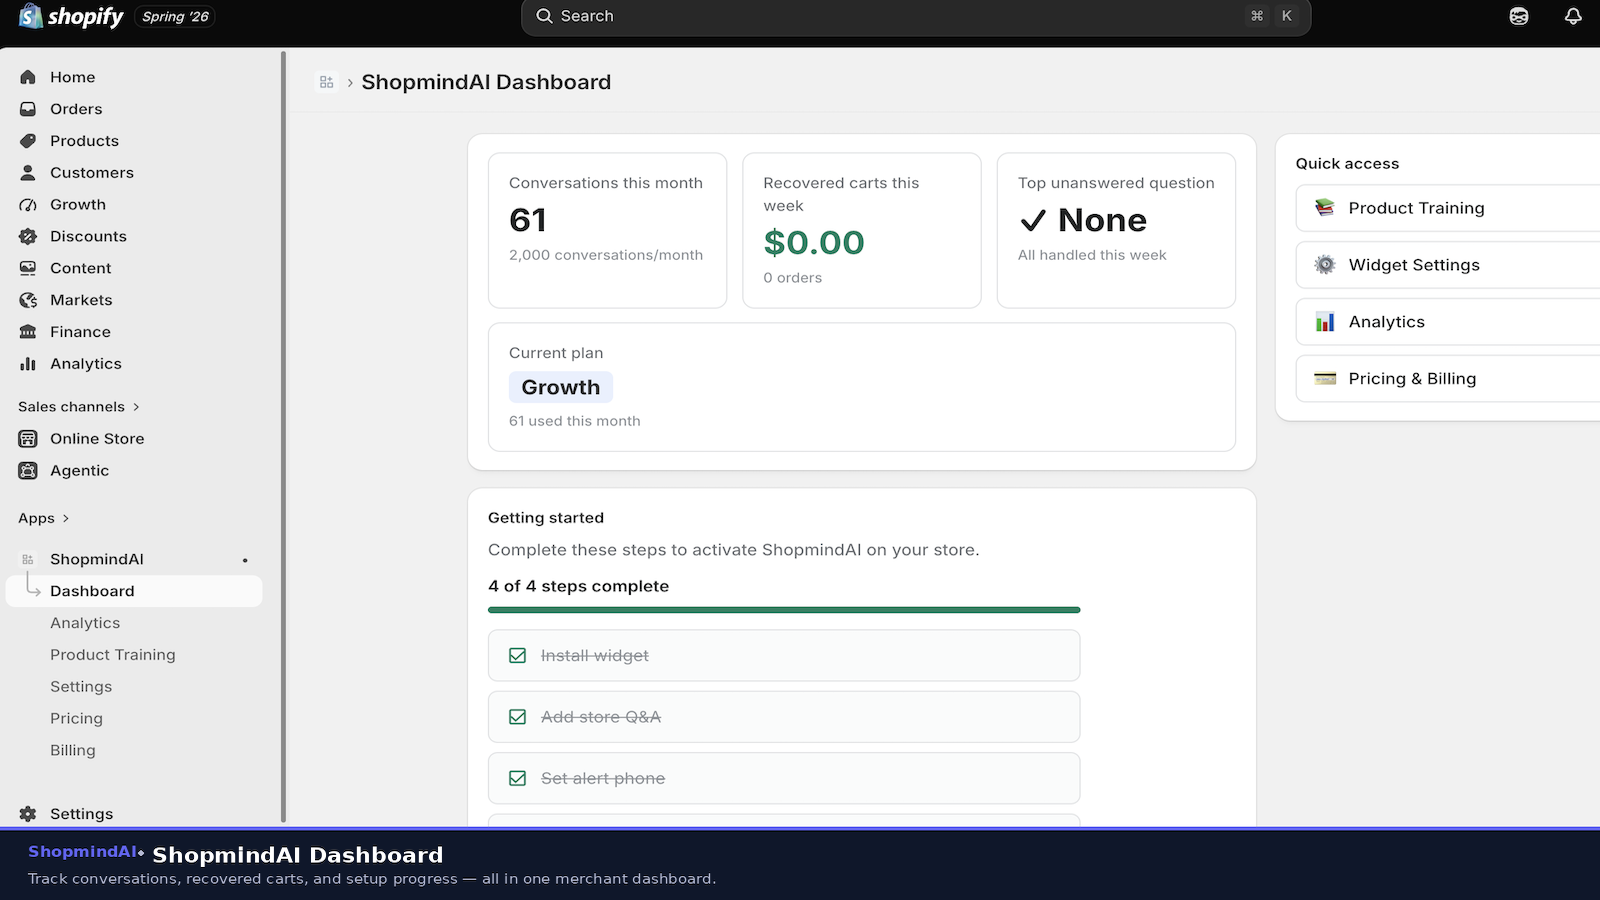Click the ShopmindAI app icon in sidebar

[28, 559]
